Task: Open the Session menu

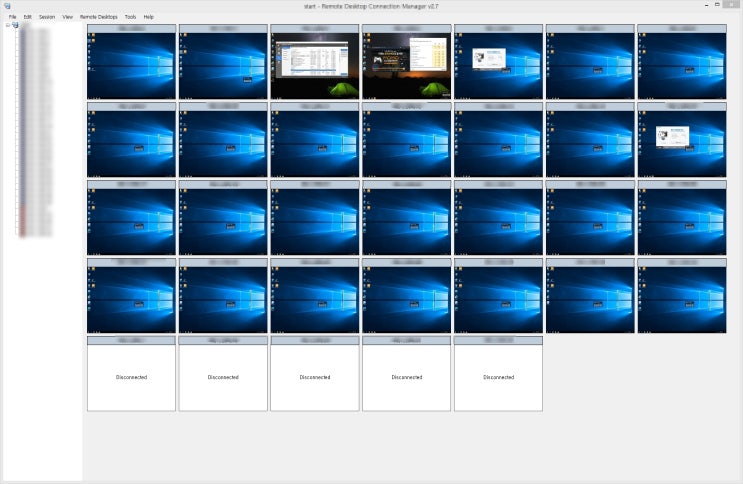Action: [x=46, y=17]
